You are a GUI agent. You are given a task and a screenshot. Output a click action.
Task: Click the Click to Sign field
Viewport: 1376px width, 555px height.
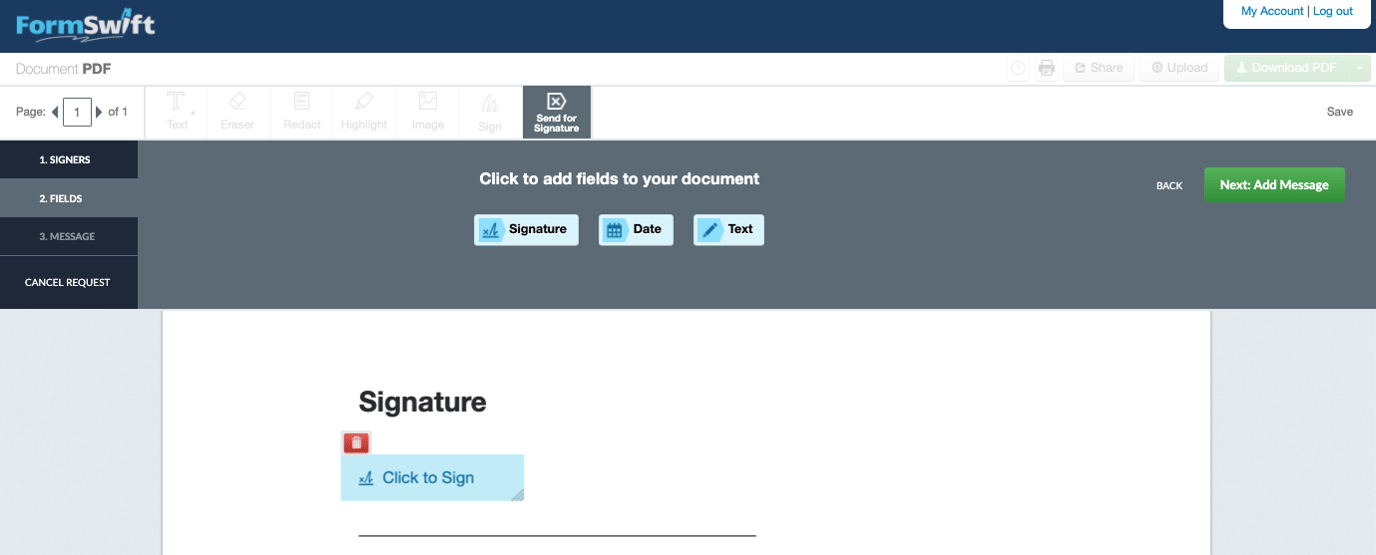(x=432, y=478)
